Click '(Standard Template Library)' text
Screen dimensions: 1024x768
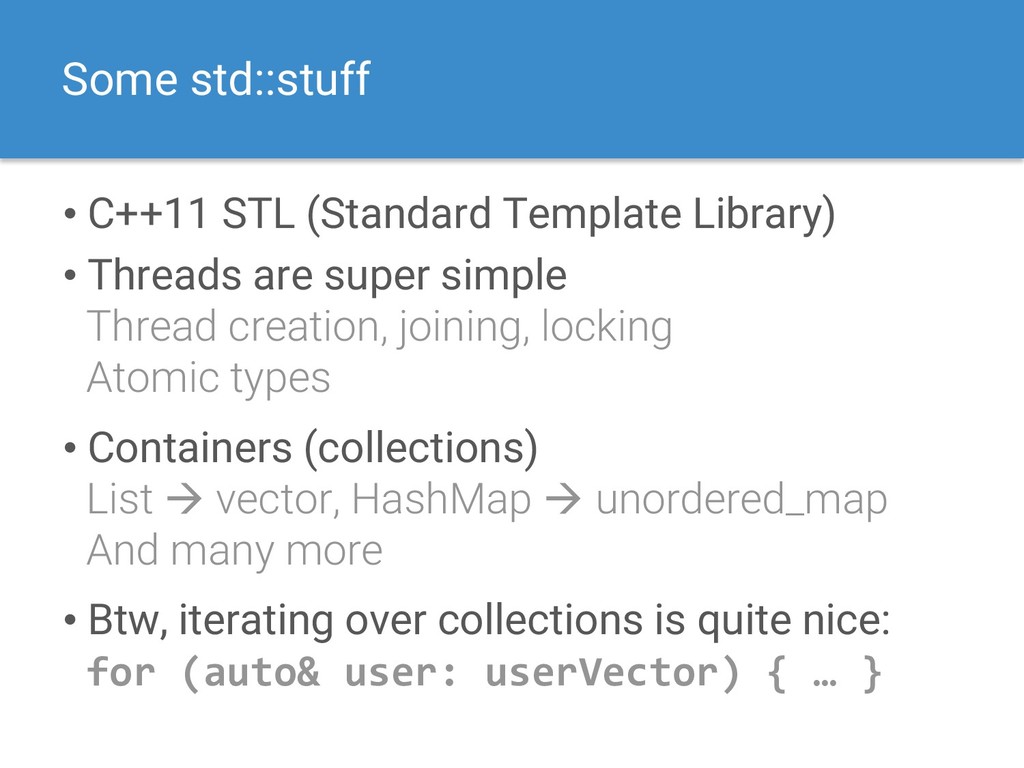pos(571,214)
